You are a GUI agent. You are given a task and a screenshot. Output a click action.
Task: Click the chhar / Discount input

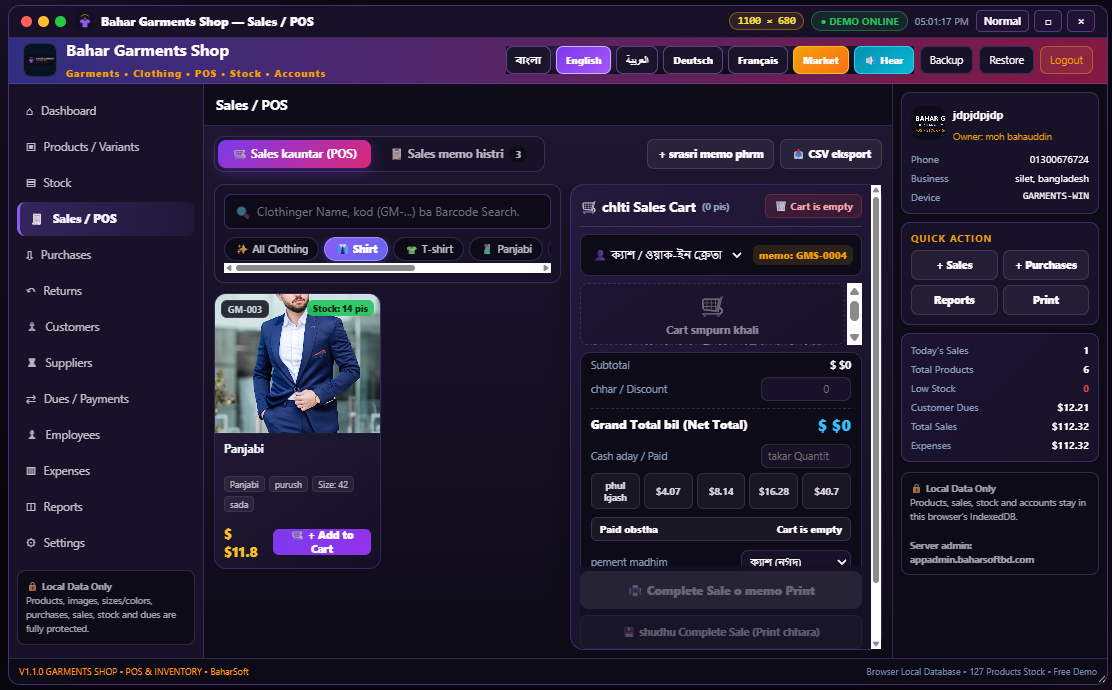pos(806,389)
